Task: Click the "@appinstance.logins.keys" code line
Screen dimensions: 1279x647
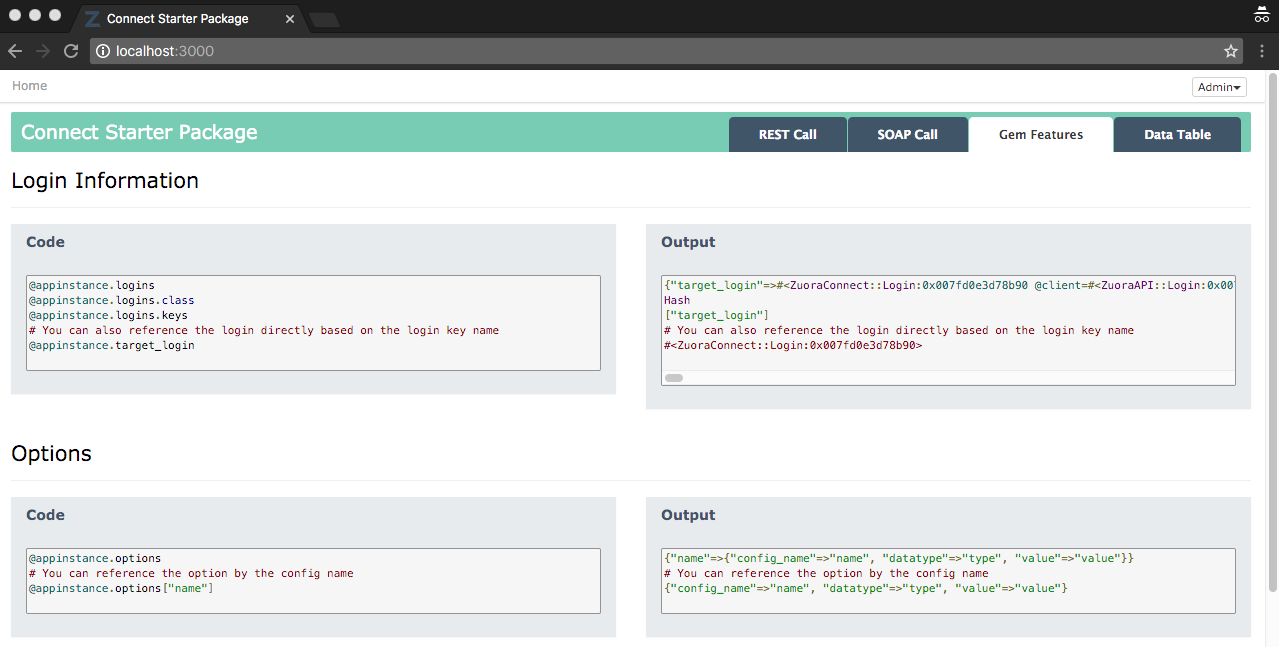Action: pos(108,315)
